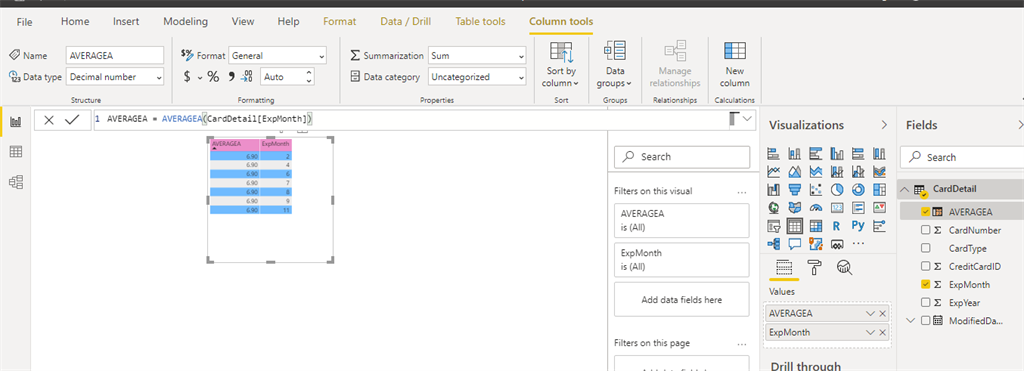Select the matrix visual icon

[816, 227]
